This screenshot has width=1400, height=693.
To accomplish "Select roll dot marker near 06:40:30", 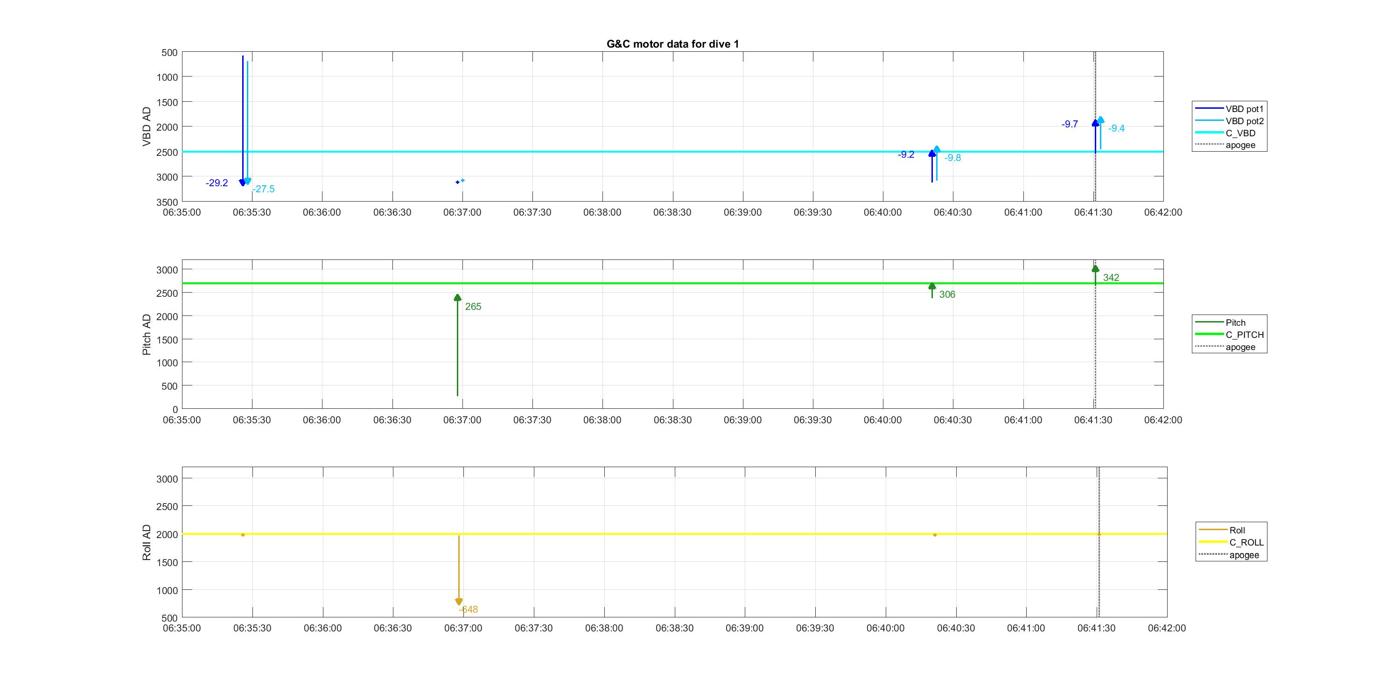I will click(935, 535).
